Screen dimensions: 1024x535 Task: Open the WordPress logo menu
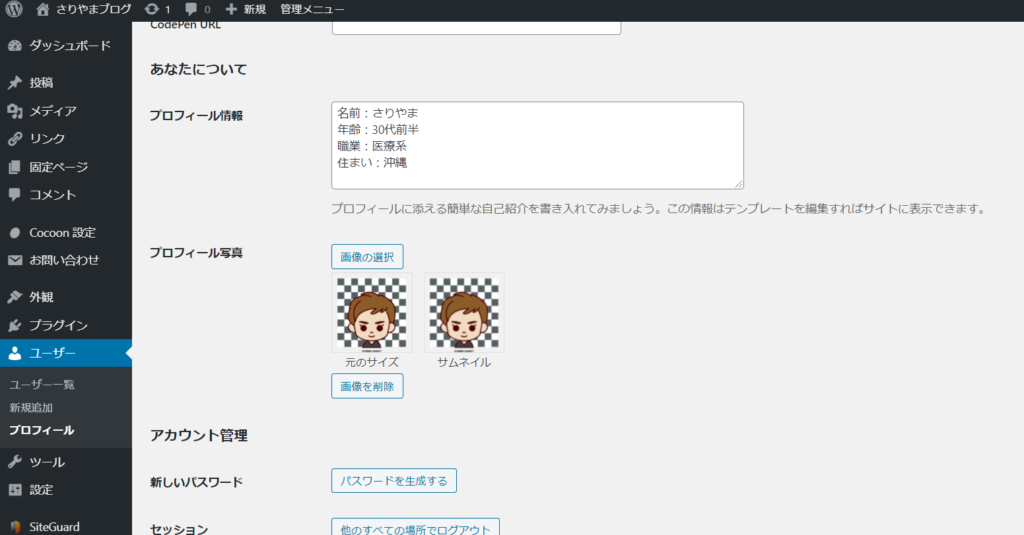[14, 9]
